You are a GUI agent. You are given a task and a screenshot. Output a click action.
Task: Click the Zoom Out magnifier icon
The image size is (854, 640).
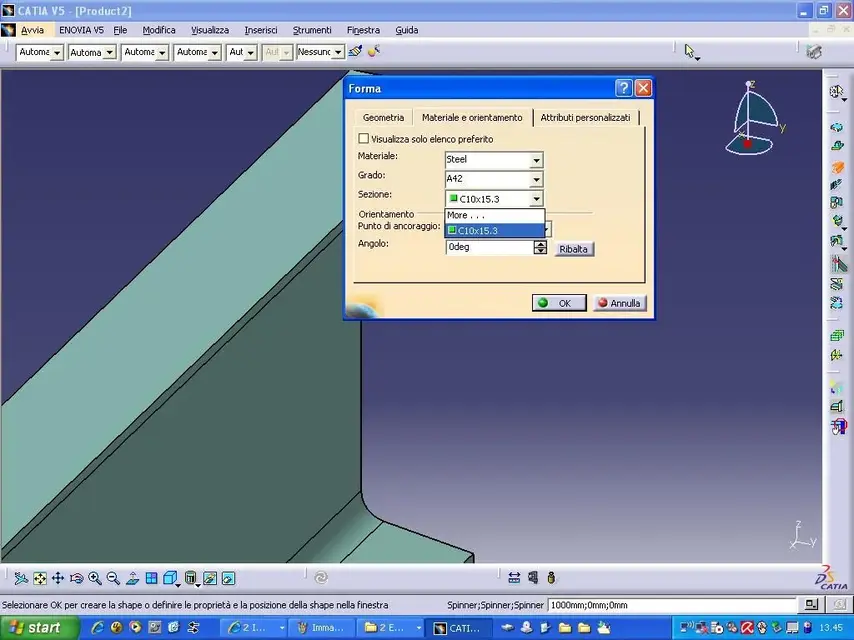tap(113, 578)
